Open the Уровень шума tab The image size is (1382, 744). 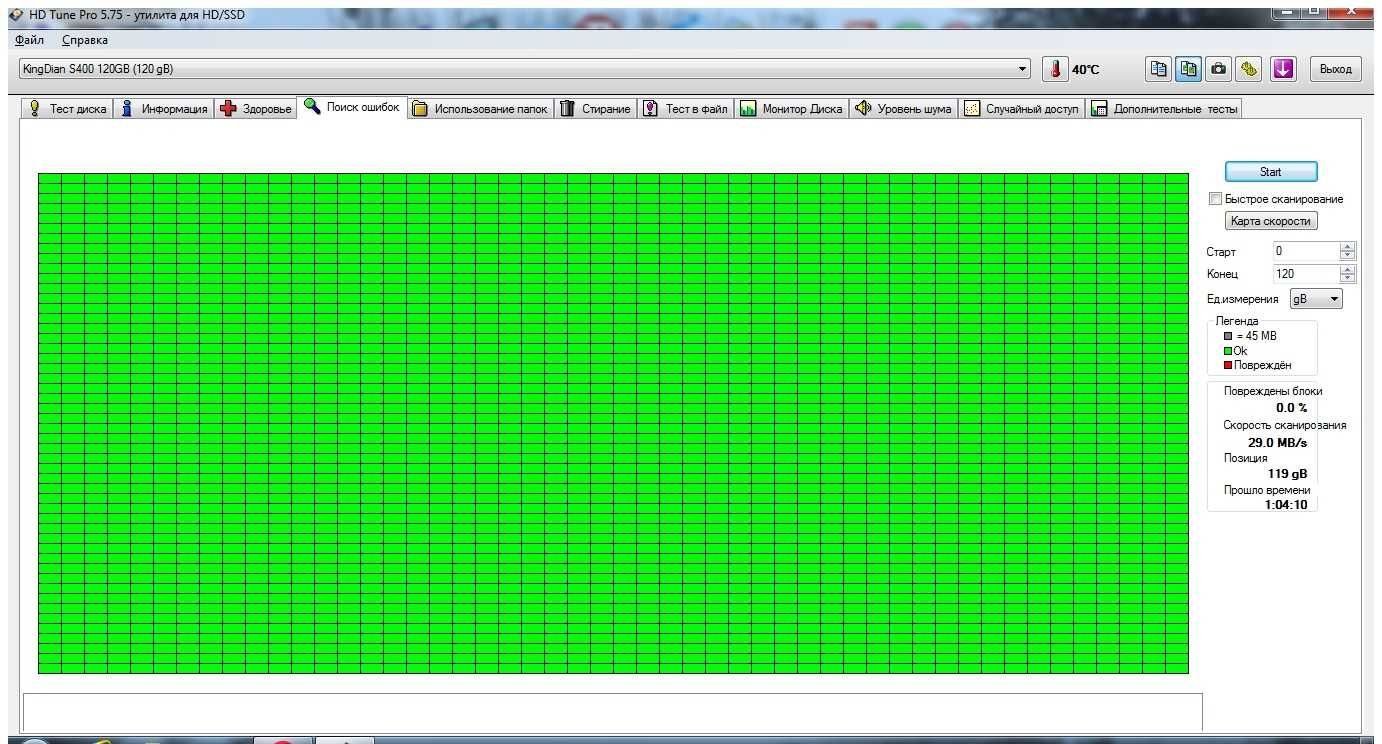[x=903, y=109]
